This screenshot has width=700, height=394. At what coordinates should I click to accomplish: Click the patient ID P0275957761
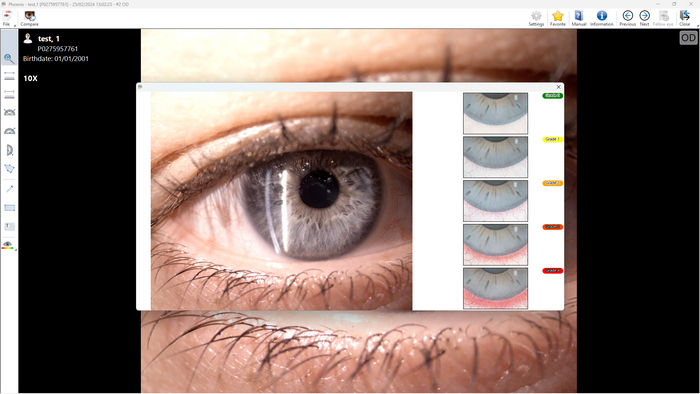pyautogui.click(x=58, y=49)
